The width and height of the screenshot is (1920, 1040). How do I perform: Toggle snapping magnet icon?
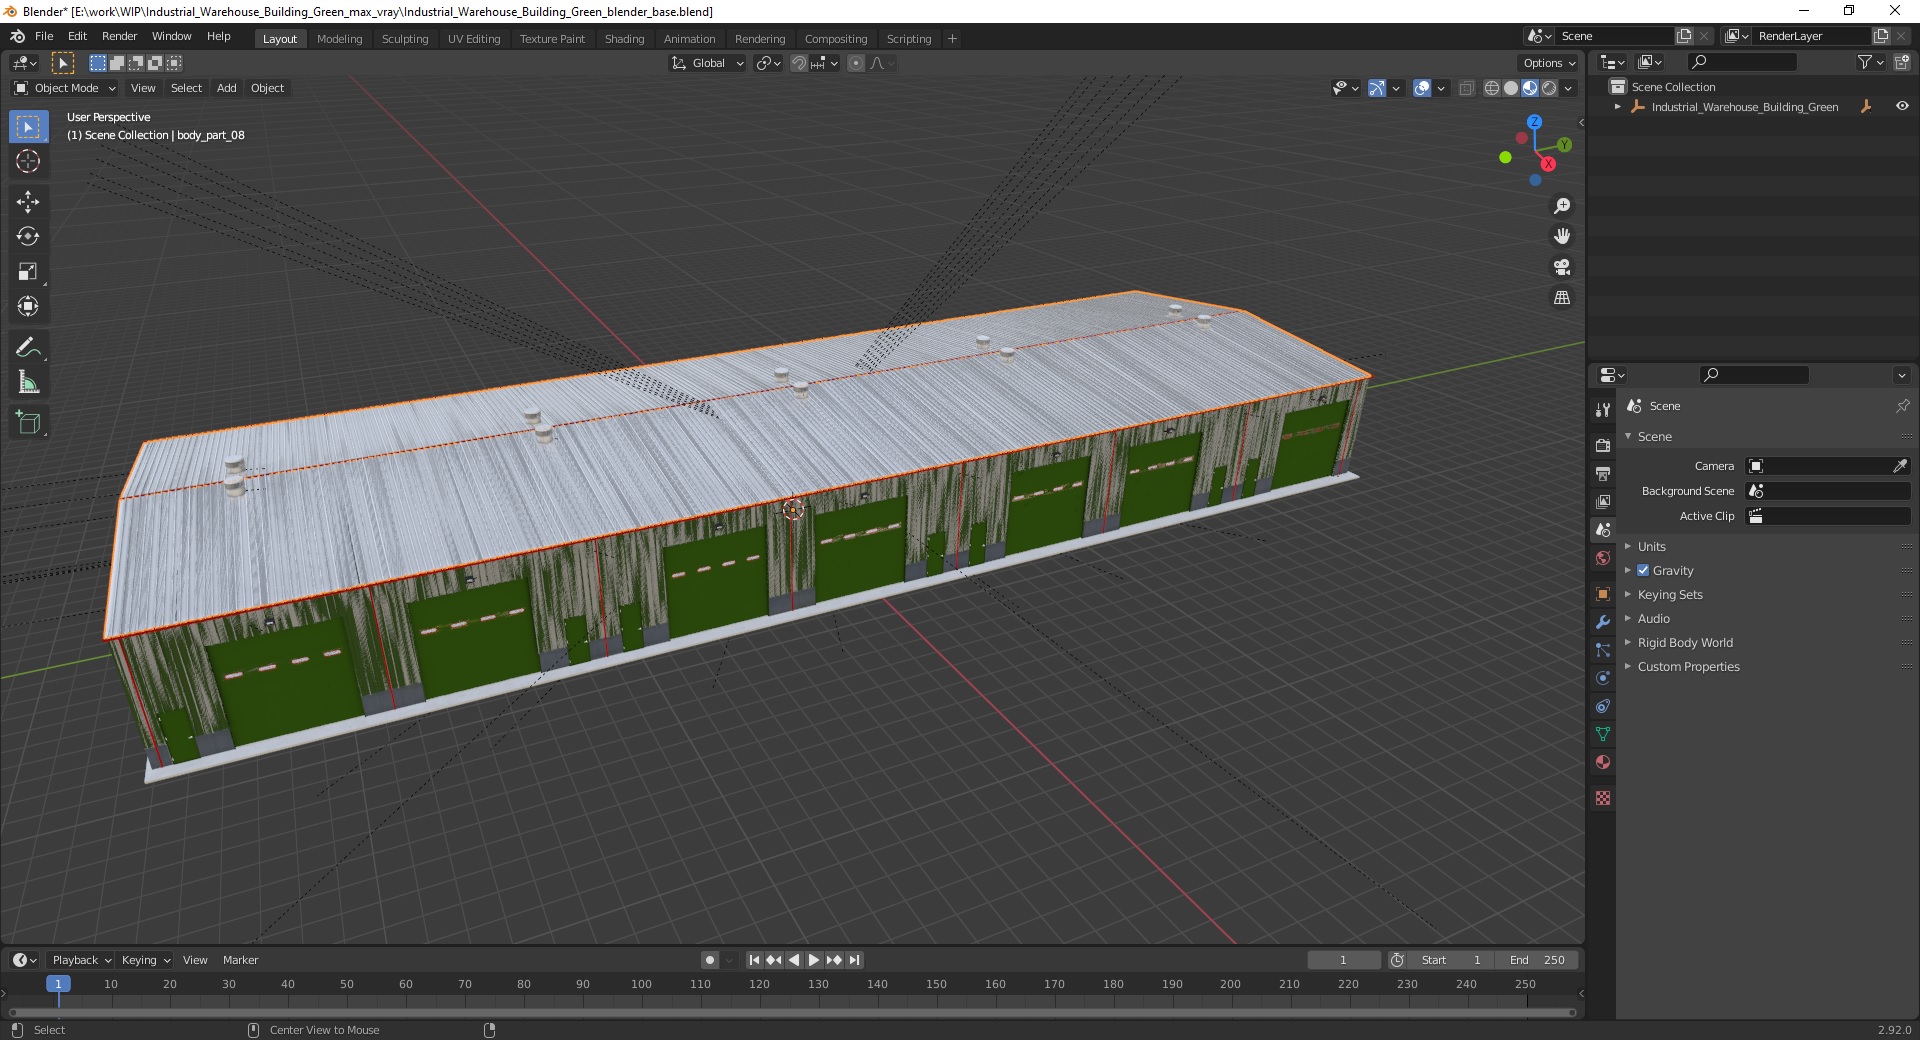[x=798, y=63]
